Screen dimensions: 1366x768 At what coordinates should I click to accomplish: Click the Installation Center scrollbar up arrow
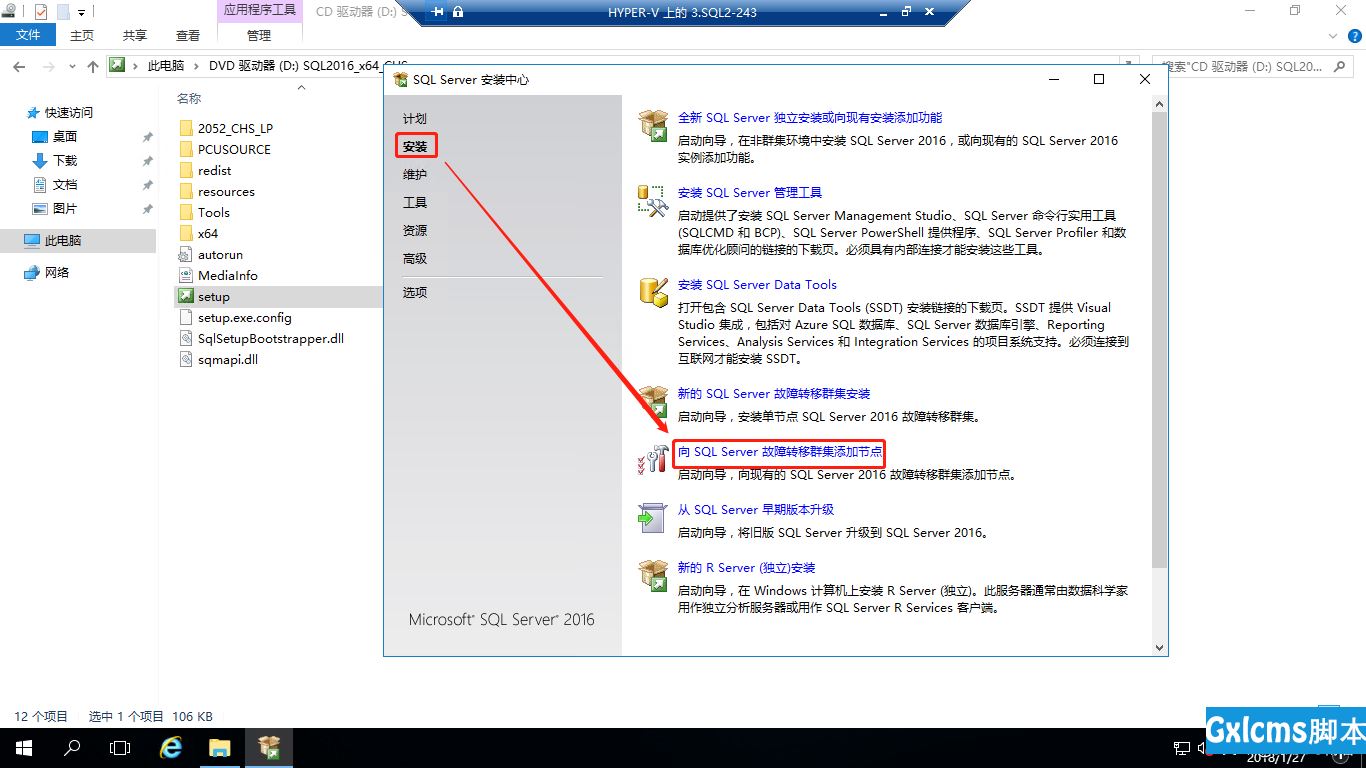tap(1160, 103)
